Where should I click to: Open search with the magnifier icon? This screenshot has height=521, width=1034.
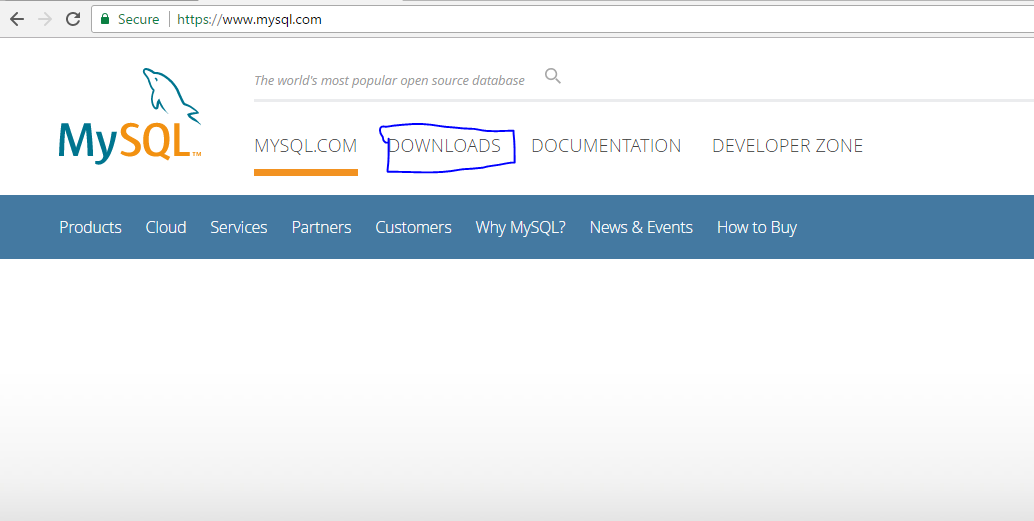pyautogui.click(x=553, y=77)
